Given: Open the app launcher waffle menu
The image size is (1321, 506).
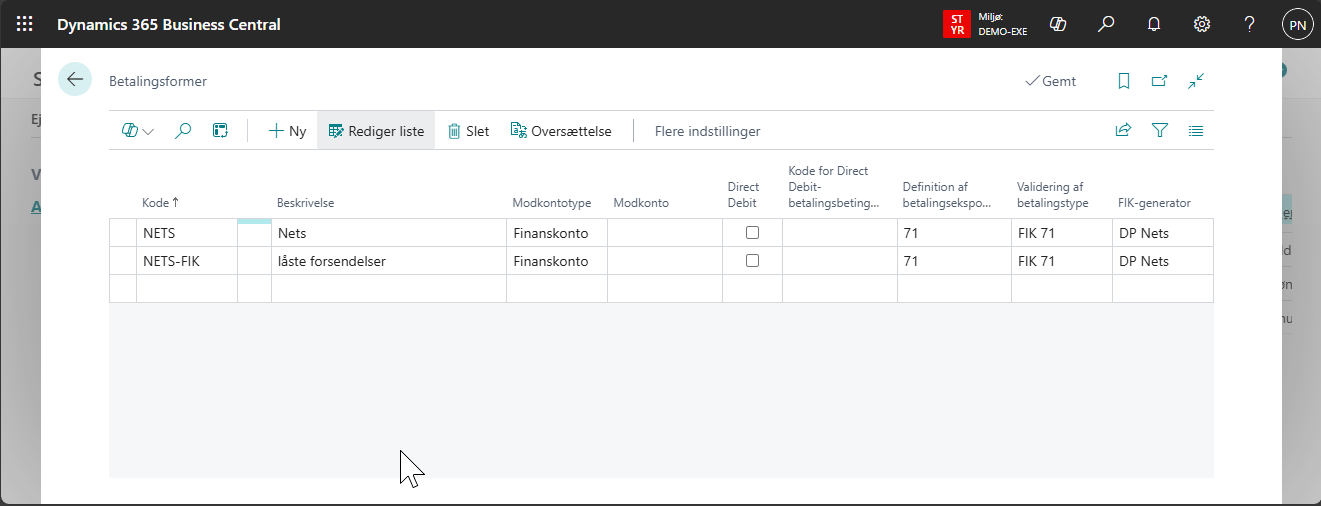Looking at the screenshot, I should (25, 24).
